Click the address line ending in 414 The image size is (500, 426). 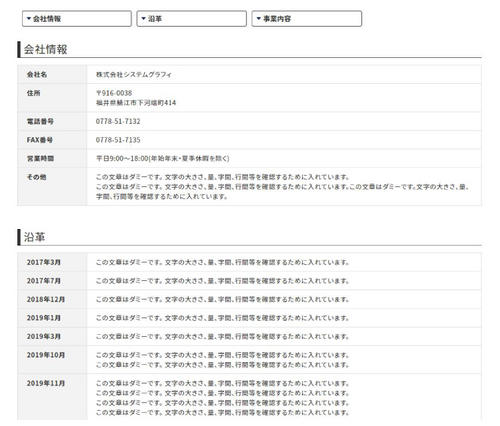tap(136, 103)
